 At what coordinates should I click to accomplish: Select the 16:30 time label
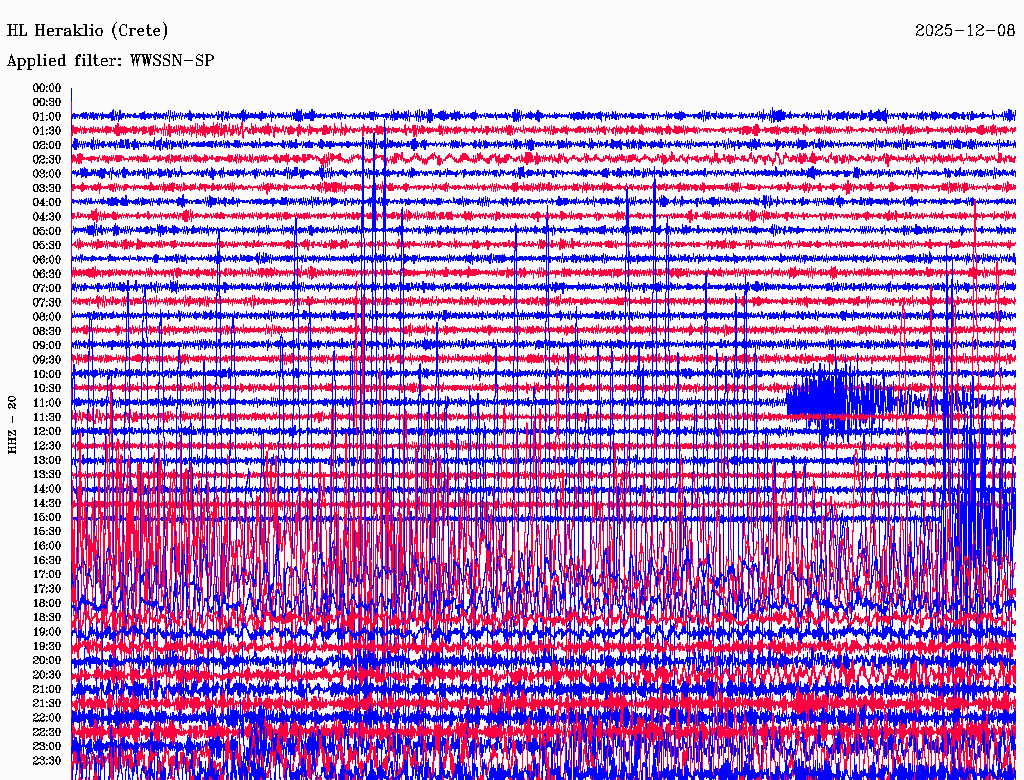(x=47, y=561)
